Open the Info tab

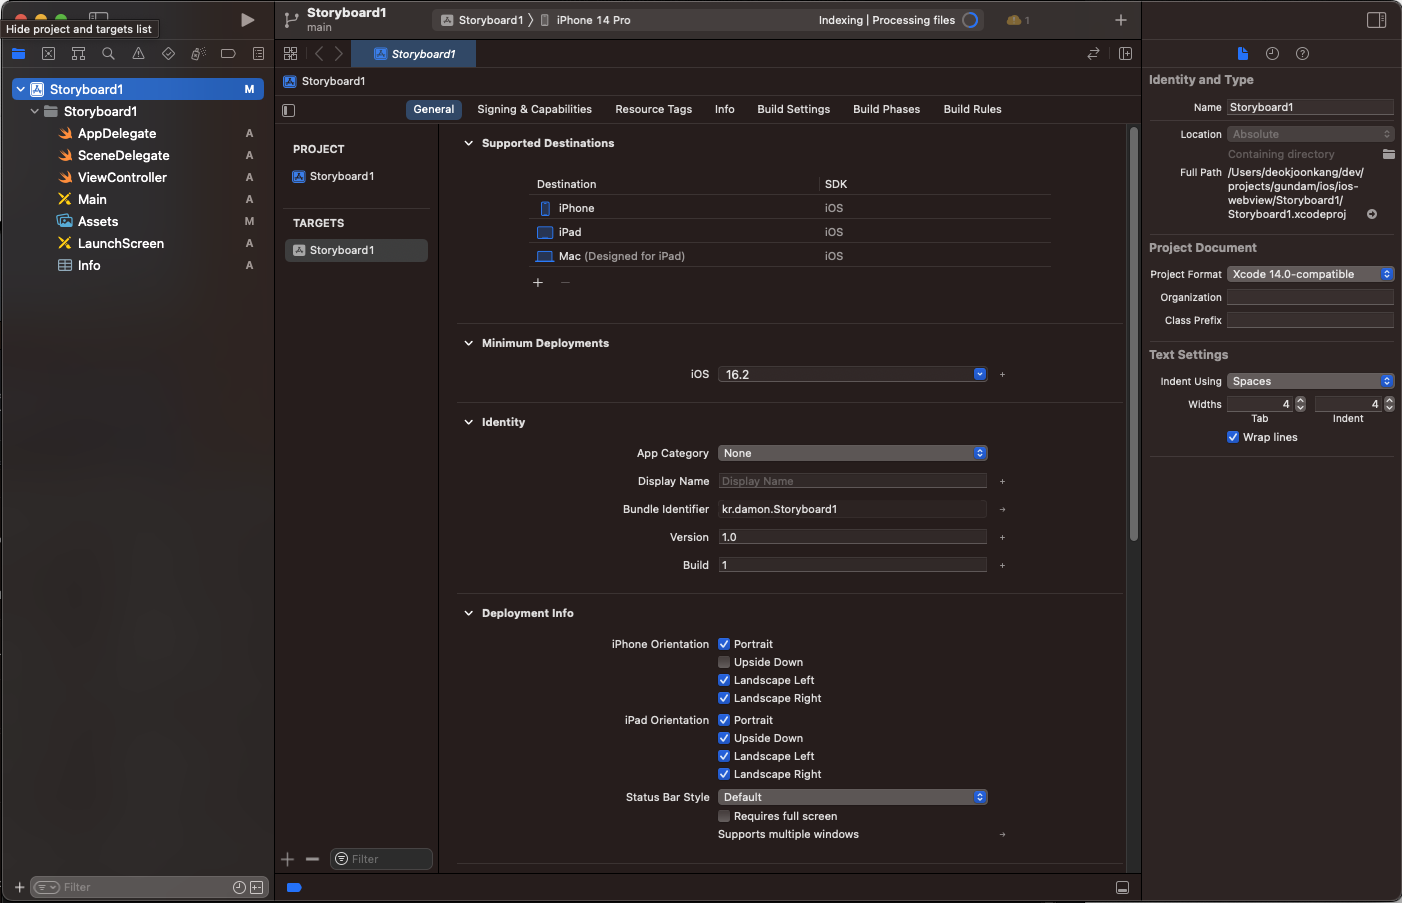[x=725, y=109]
